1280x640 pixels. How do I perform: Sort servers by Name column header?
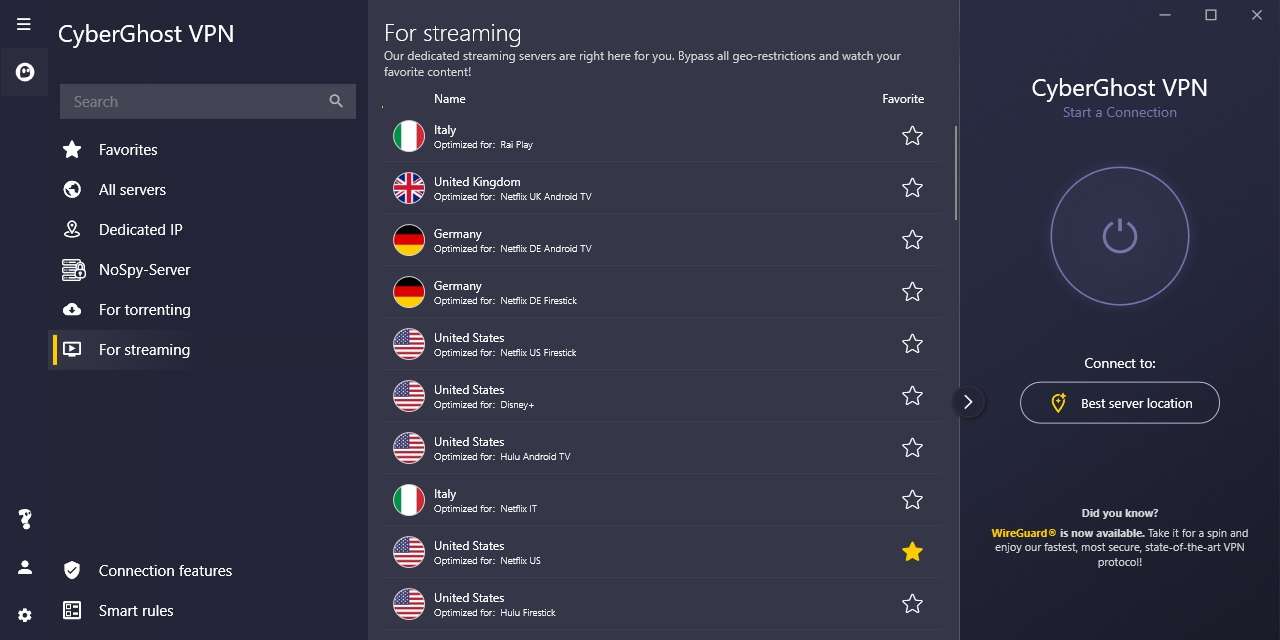[449, 99]
